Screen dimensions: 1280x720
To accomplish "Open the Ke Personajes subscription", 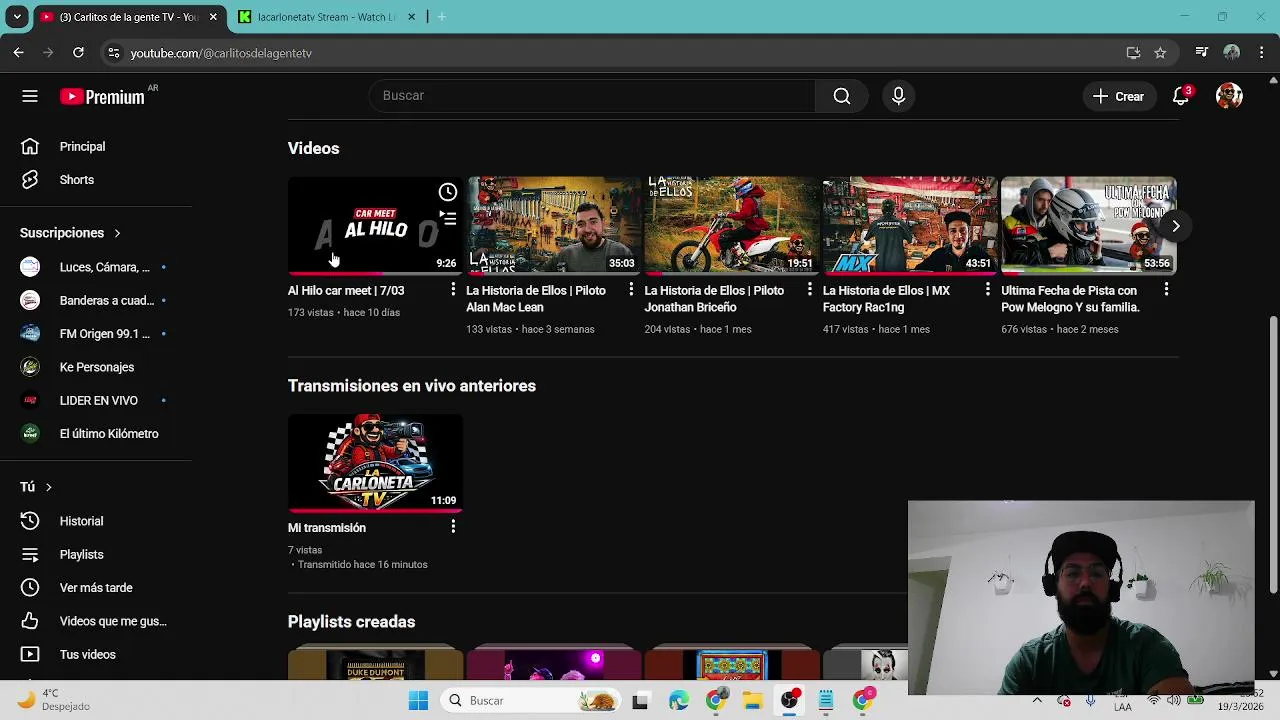I will pyautogui.click(x=96, y=367).
